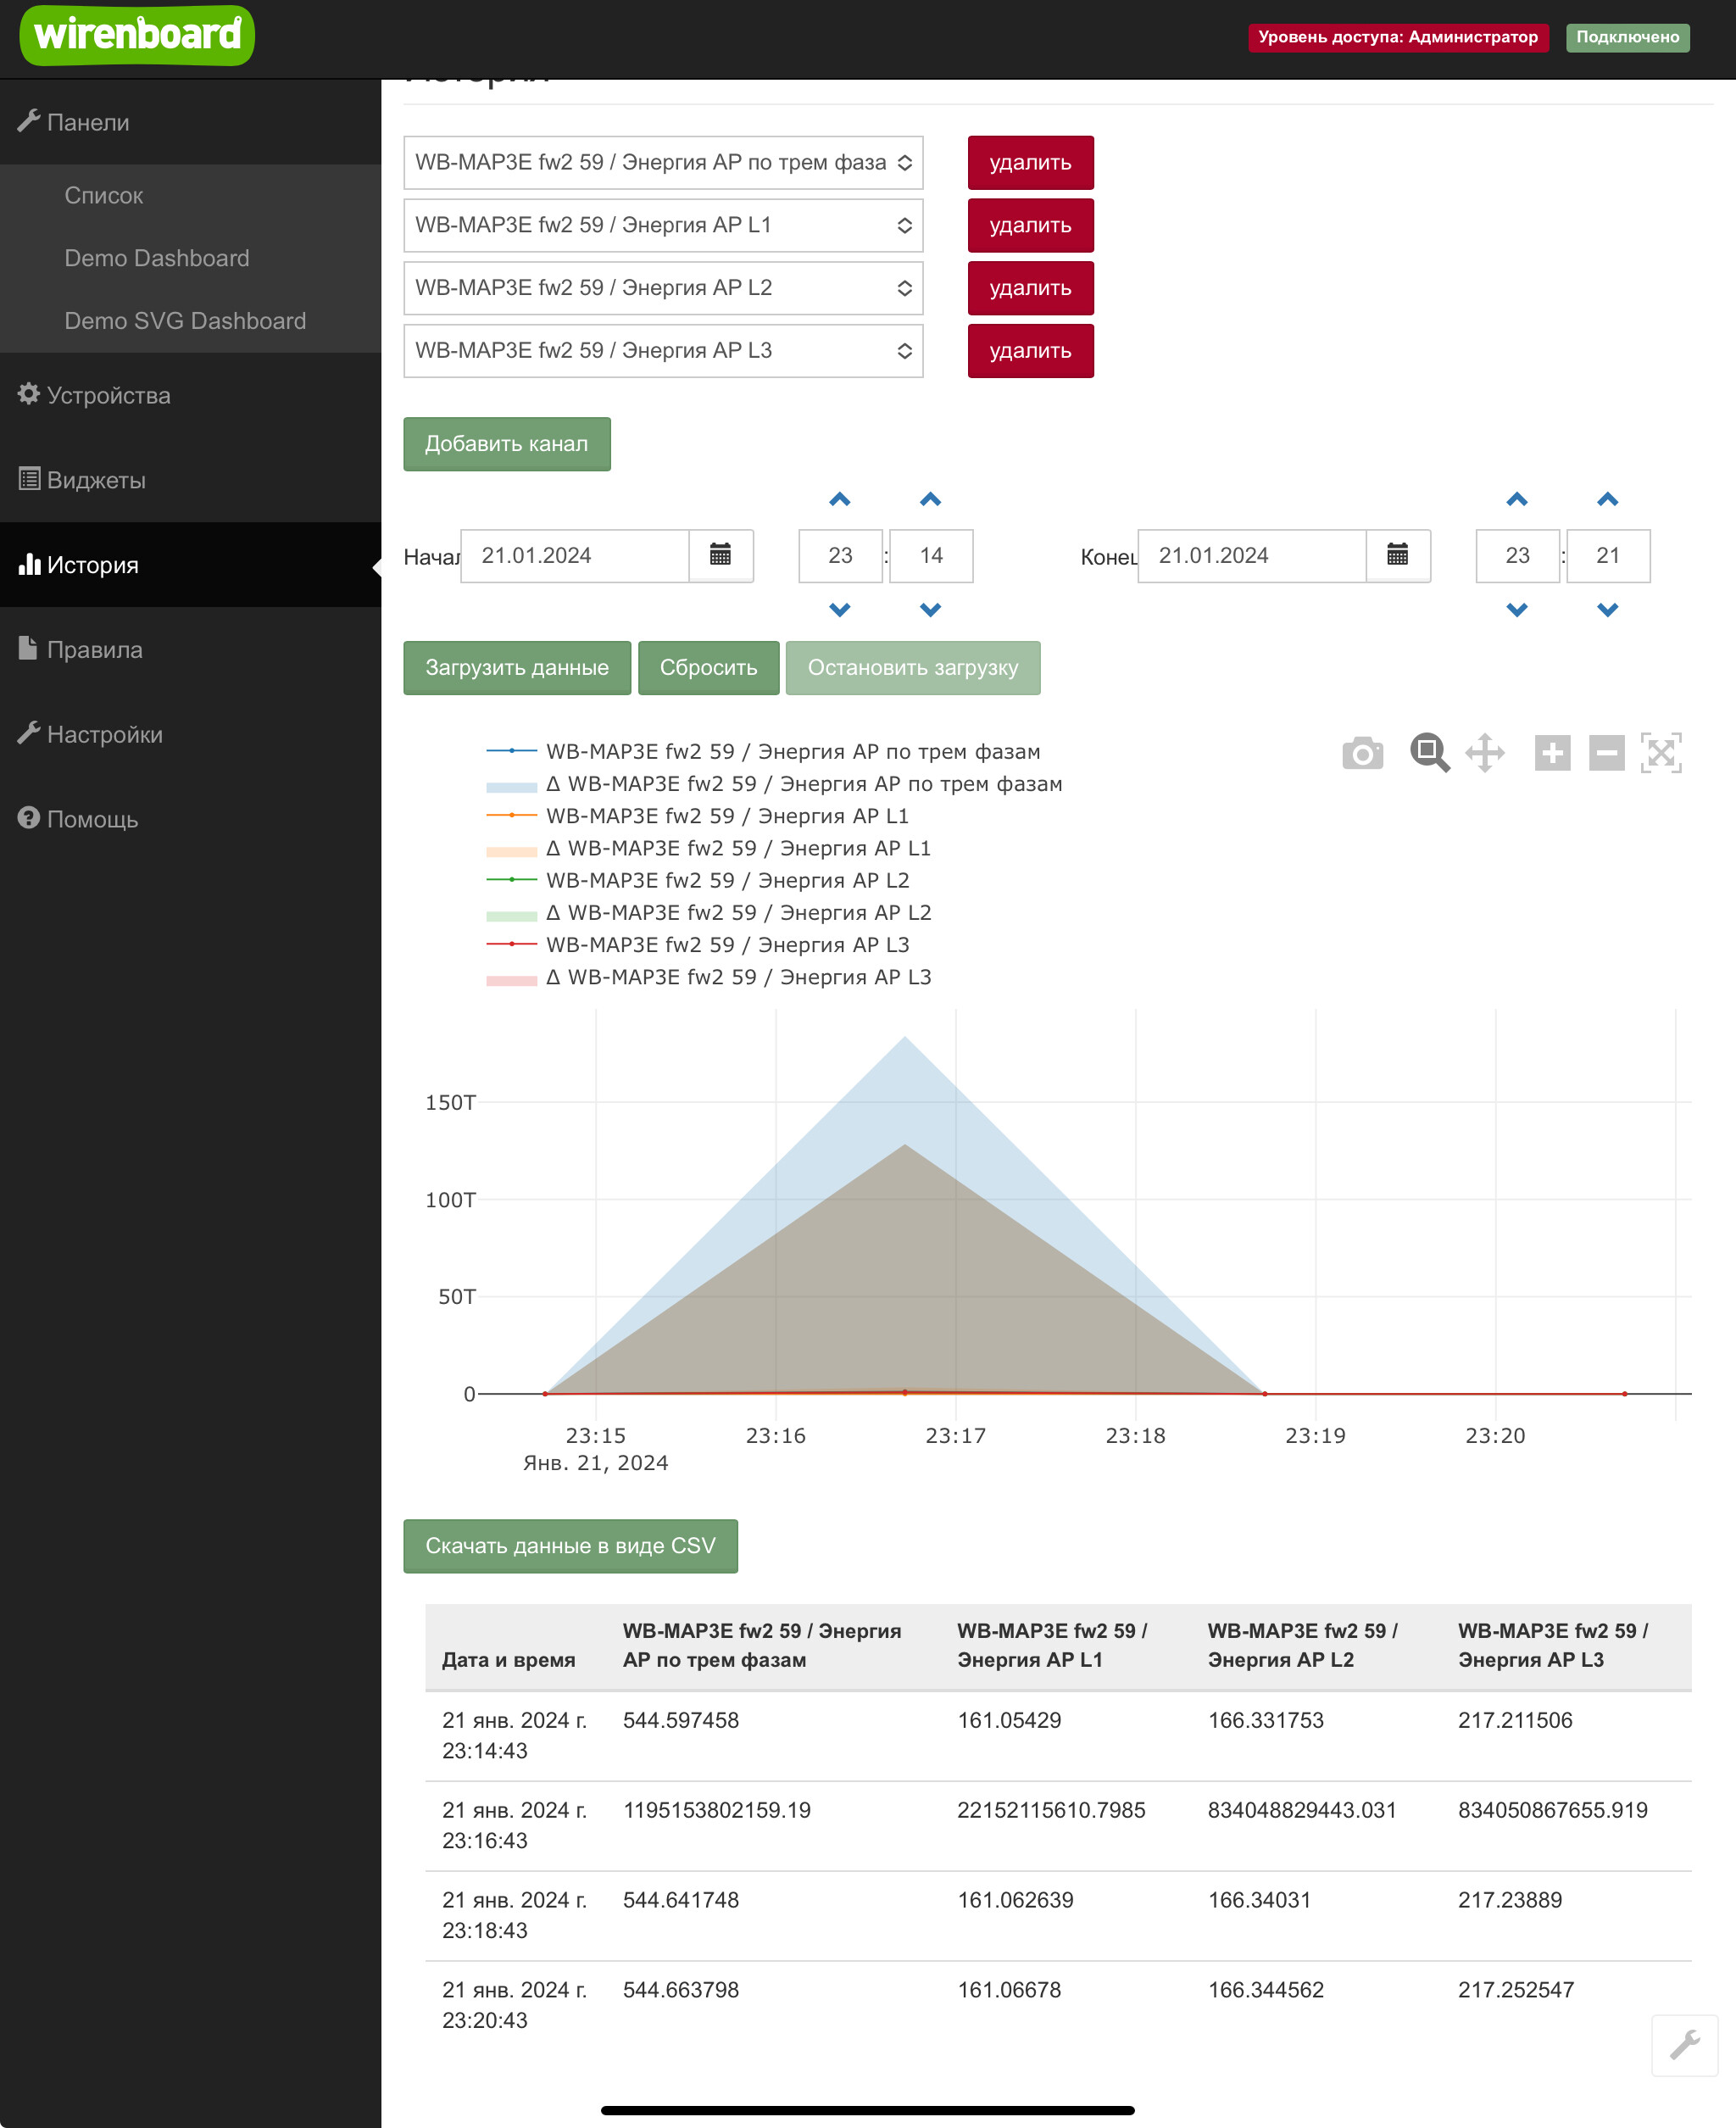Decrease the start hour with down arrow
Viewport: 1736px width, 2128px height.
(x=840, y=610)
